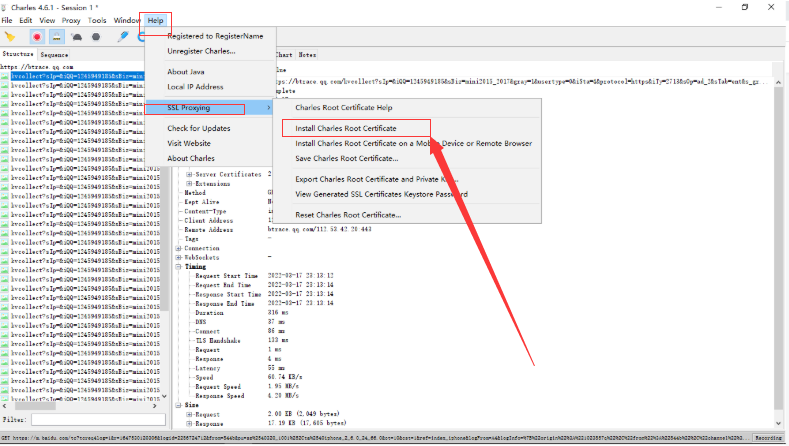
Task: Select Local IP Address menu item
Action: click(195, 87)
